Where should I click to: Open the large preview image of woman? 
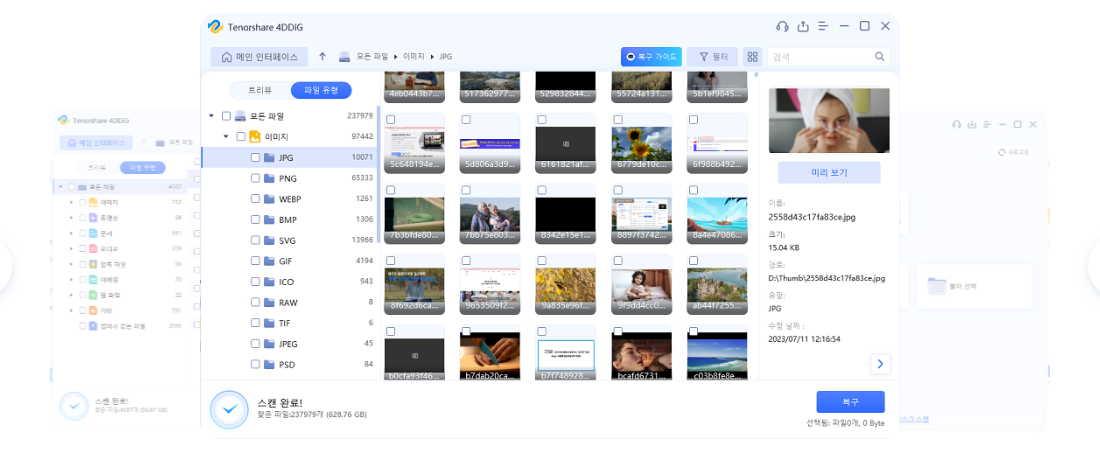click(829, 120)
